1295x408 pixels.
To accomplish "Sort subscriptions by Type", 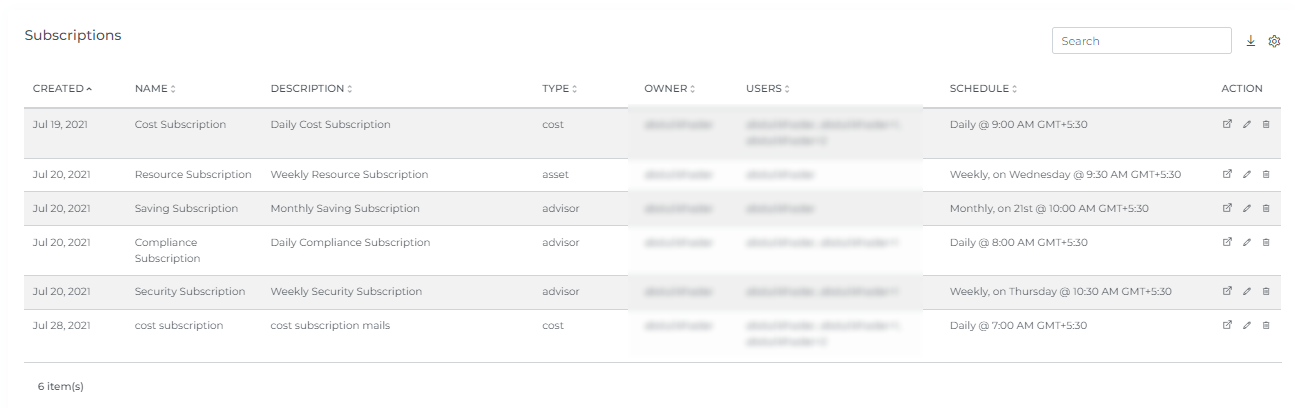I will click(560, 89).
